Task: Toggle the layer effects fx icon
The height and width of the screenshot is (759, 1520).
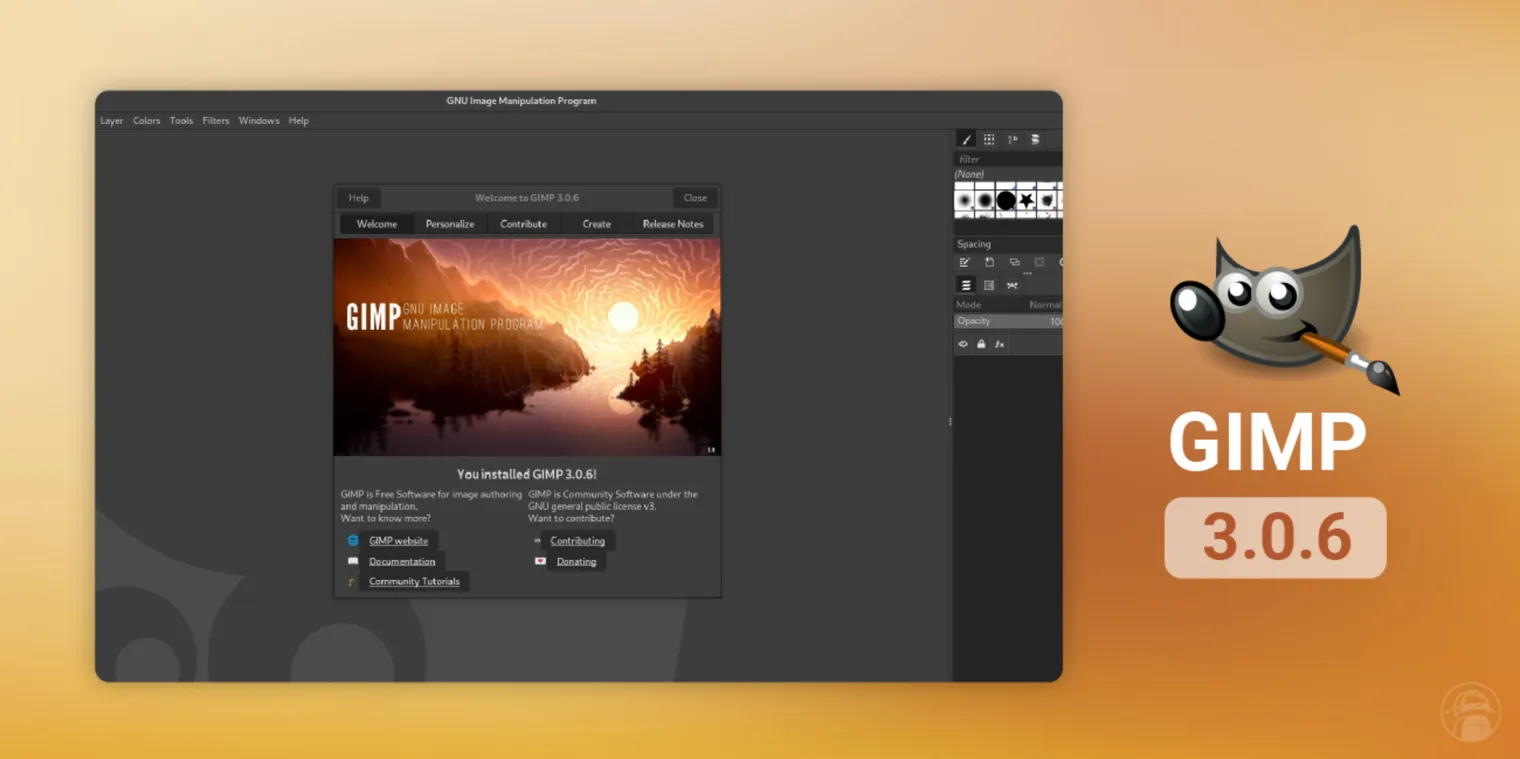Action: (x=998, y=343)
